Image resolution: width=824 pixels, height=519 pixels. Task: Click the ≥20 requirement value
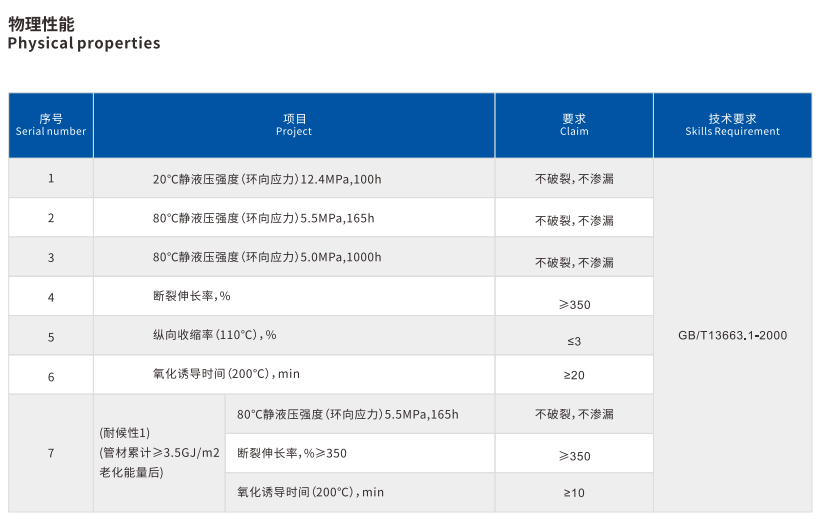coord(574,375)
